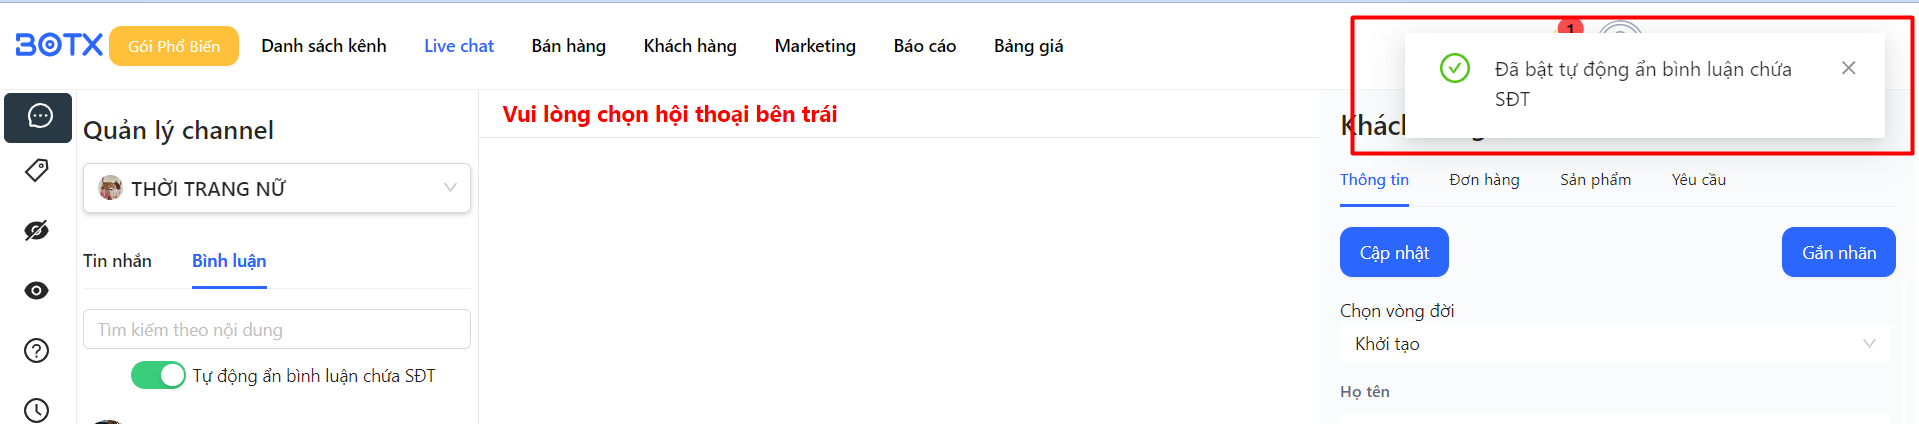Screen dimensions: 1919x424
Task: Open Bảng giá menu item
Action: pyautogui.click(x=1029, y=46)
